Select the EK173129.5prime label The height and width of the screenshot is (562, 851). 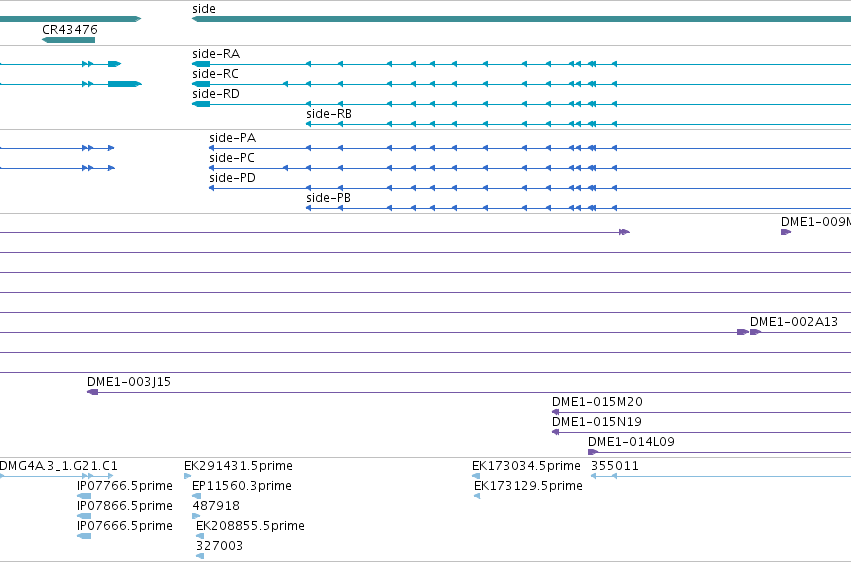click(529, 486)
